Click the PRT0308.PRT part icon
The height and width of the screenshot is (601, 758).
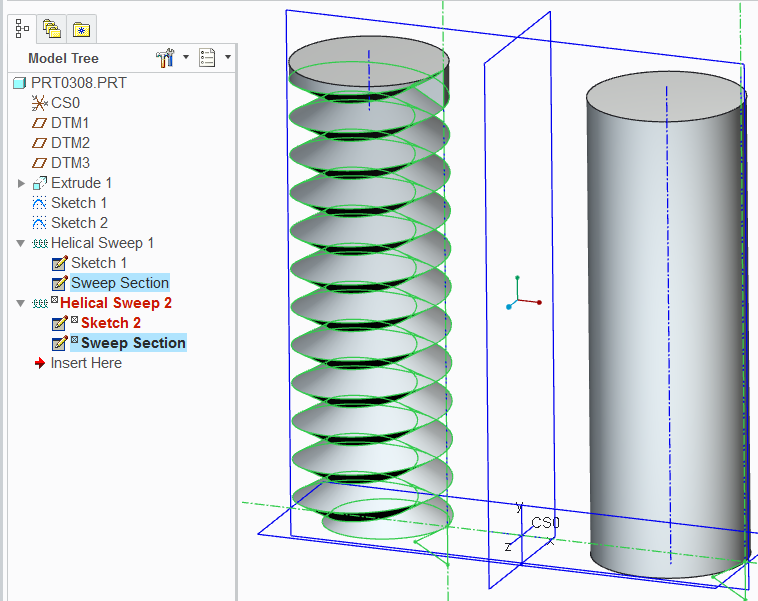20,83
